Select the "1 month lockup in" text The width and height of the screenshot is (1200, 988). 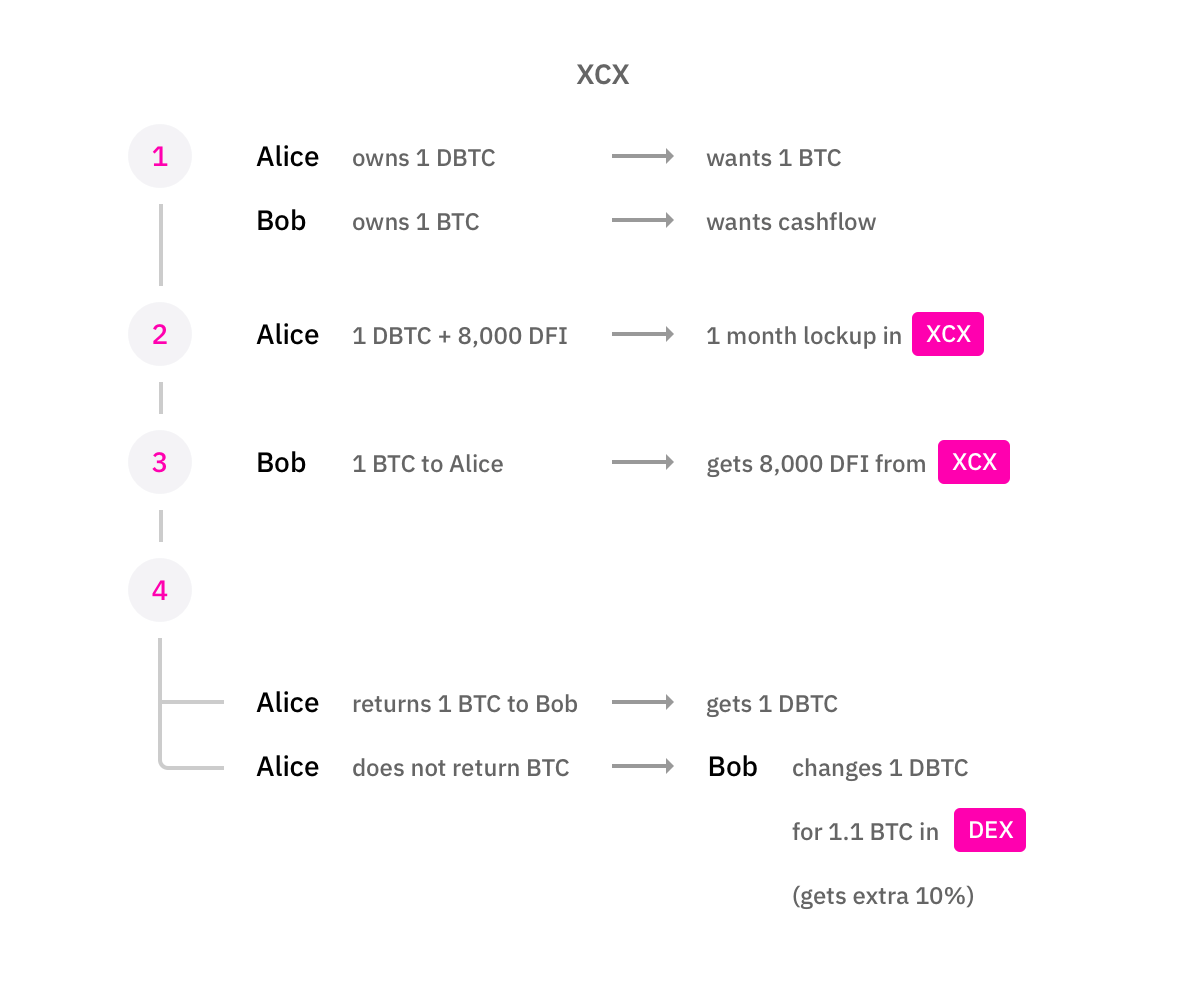(x=804, y=336)
